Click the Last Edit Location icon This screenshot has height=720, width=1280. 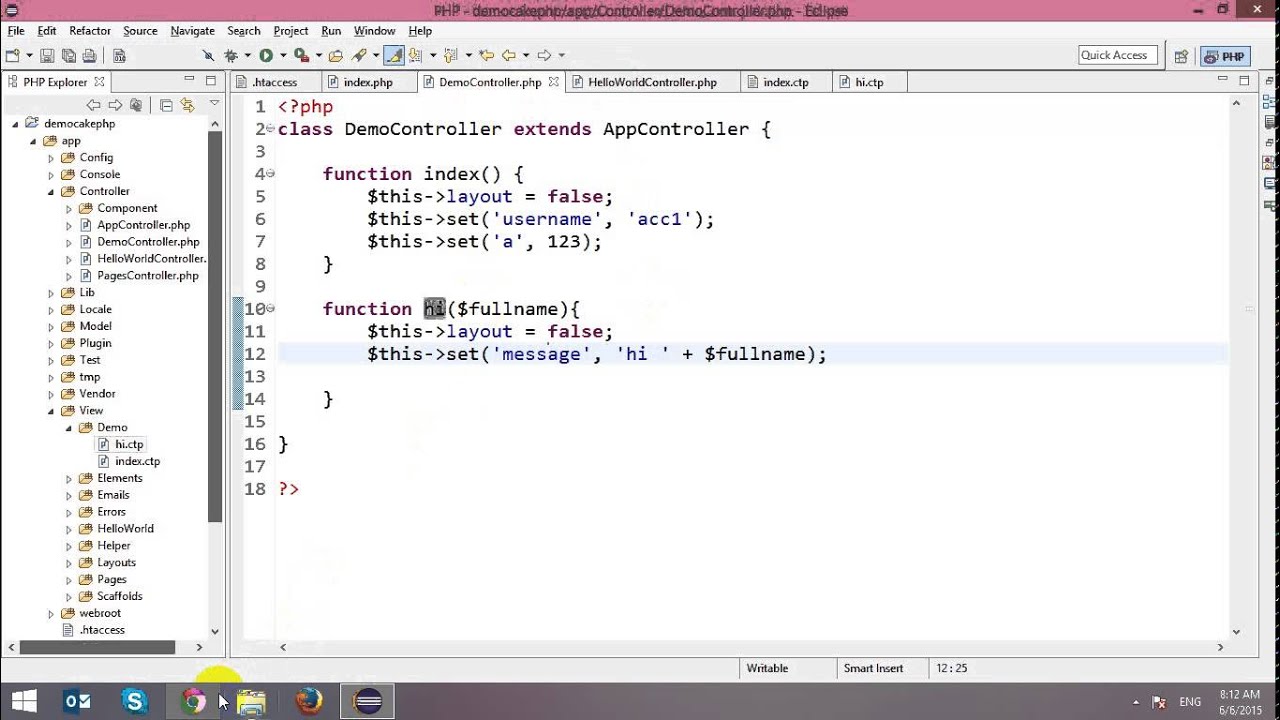(x=486, y=56)
